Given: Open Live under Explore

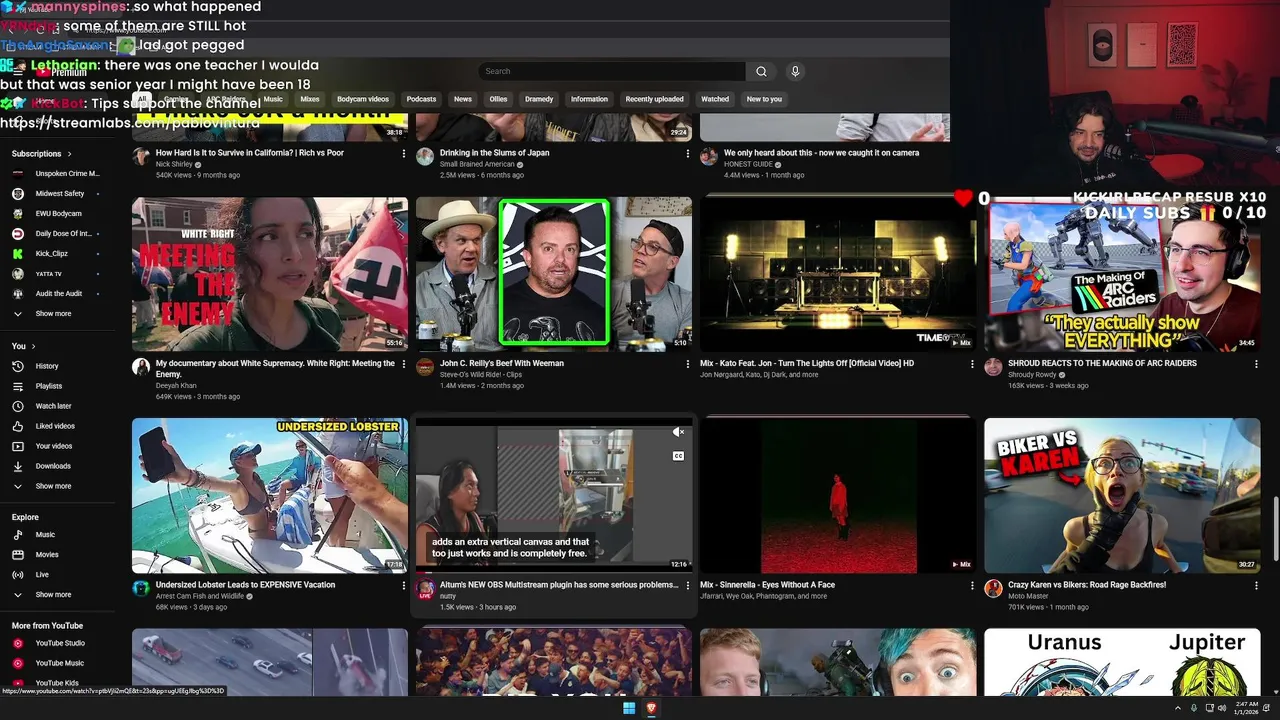Looking at the screenshot, I should click(x=42, y=575).
